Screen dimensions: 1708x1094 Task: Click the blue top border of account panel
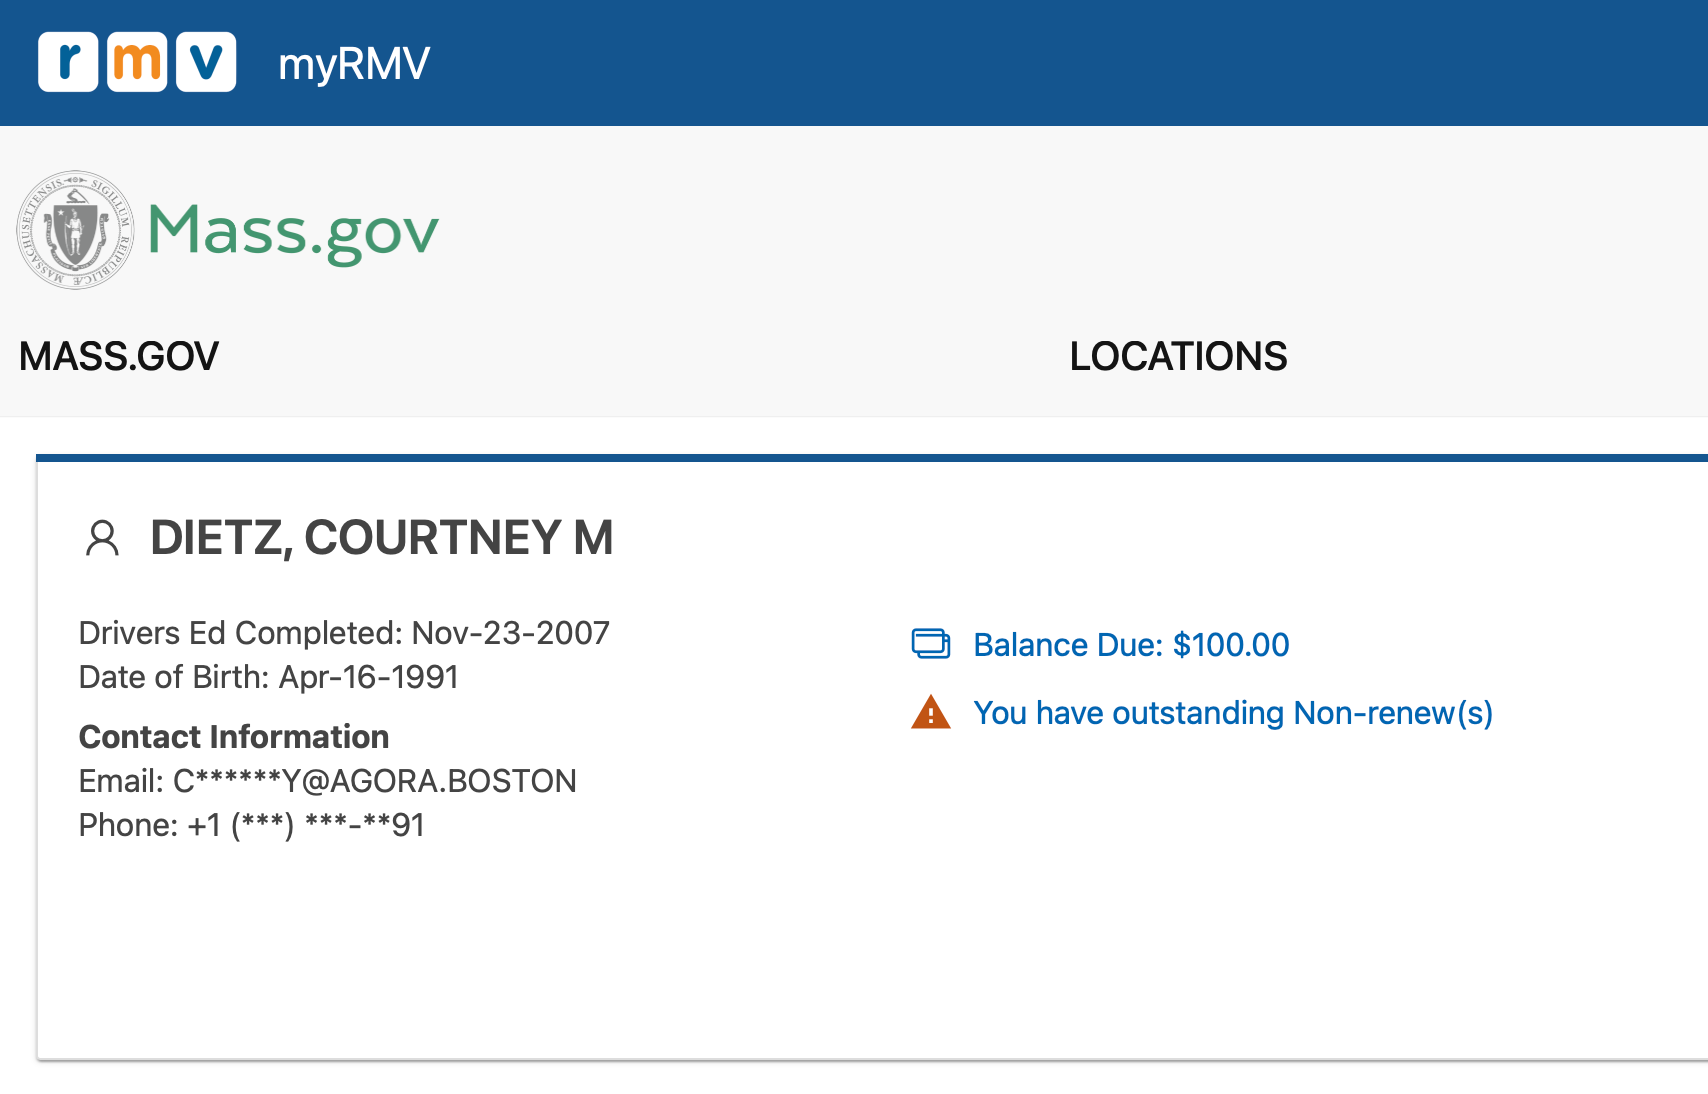tap(870, 458)
